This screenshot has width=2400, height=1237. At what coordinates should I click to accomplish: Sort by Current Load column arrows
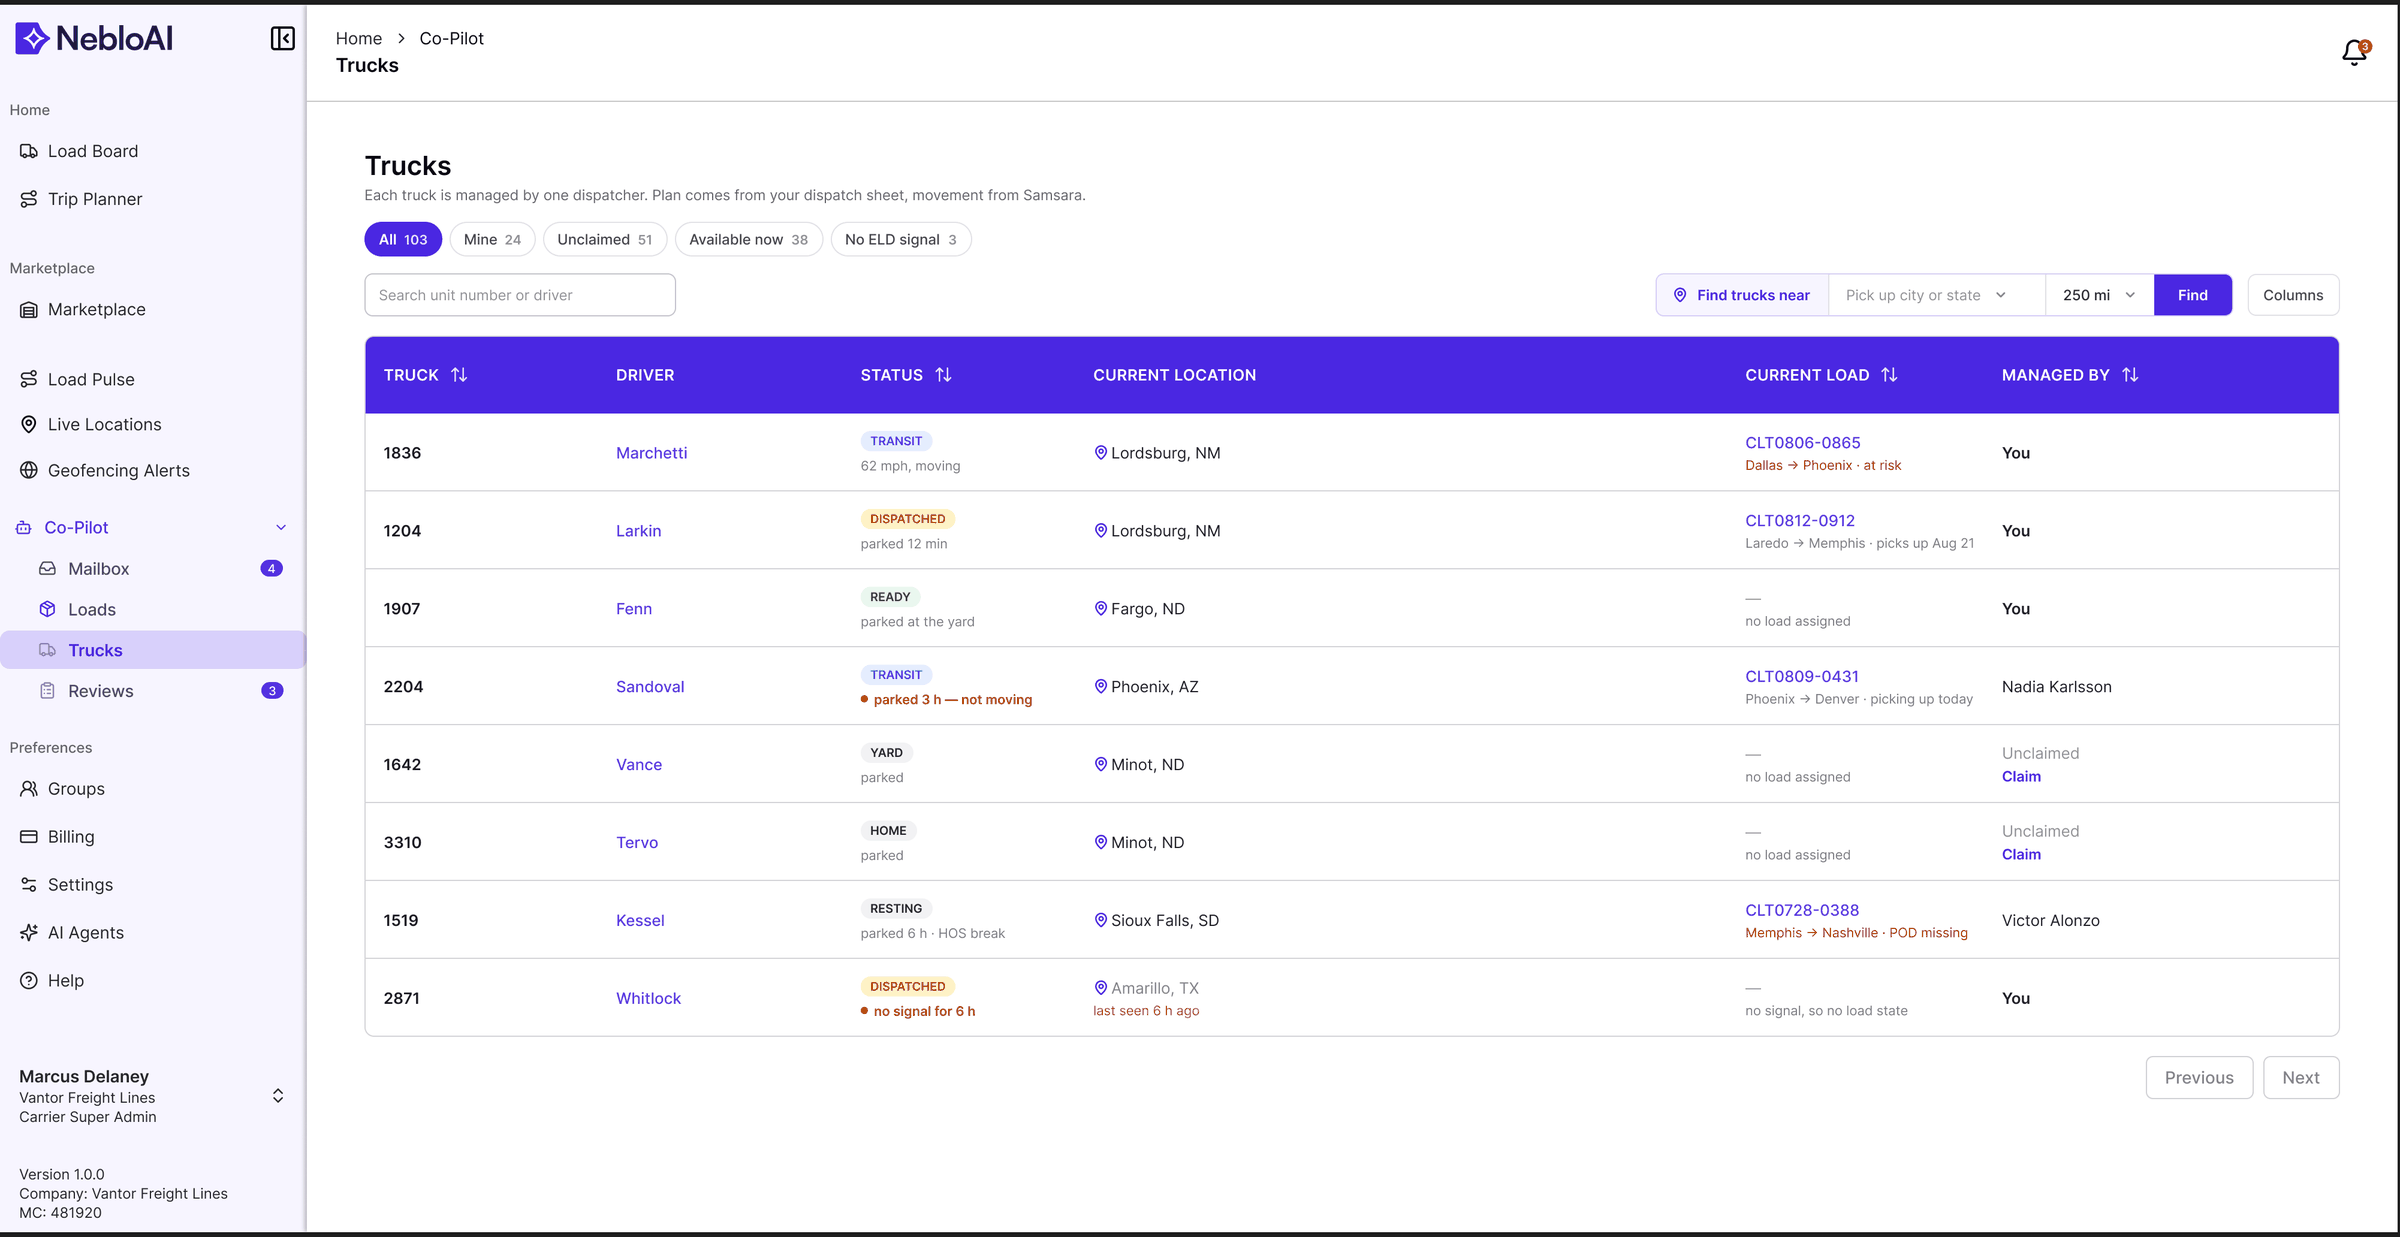pos(1889,375)
